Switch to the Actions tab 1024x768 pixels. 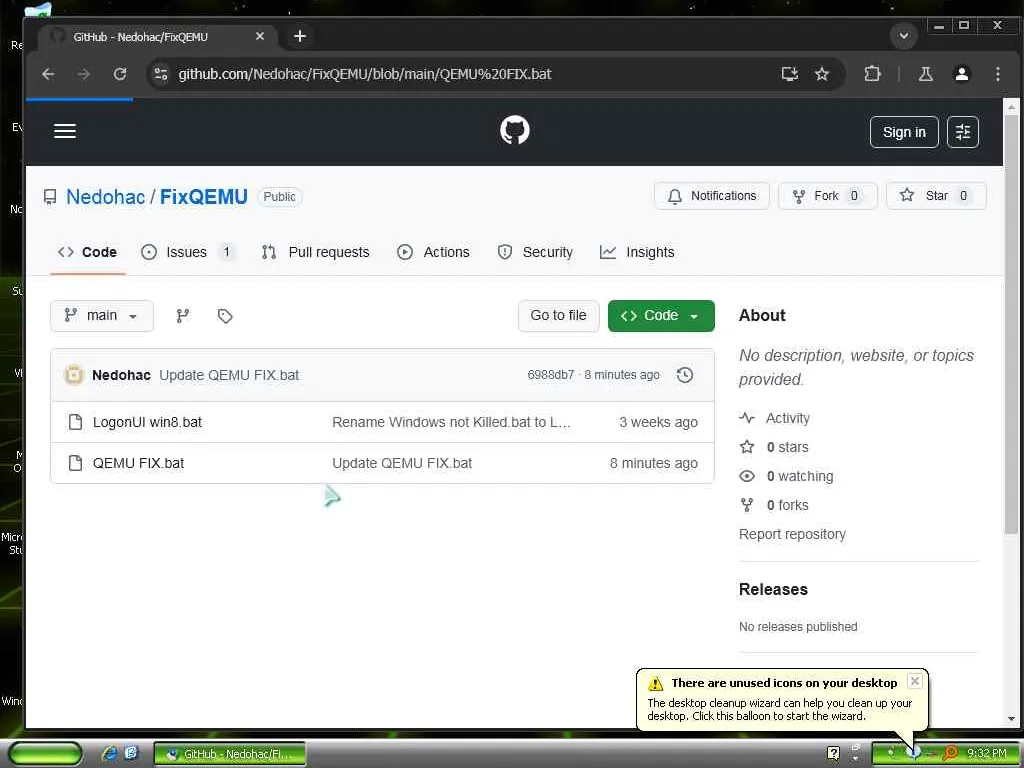pos(433,252)
